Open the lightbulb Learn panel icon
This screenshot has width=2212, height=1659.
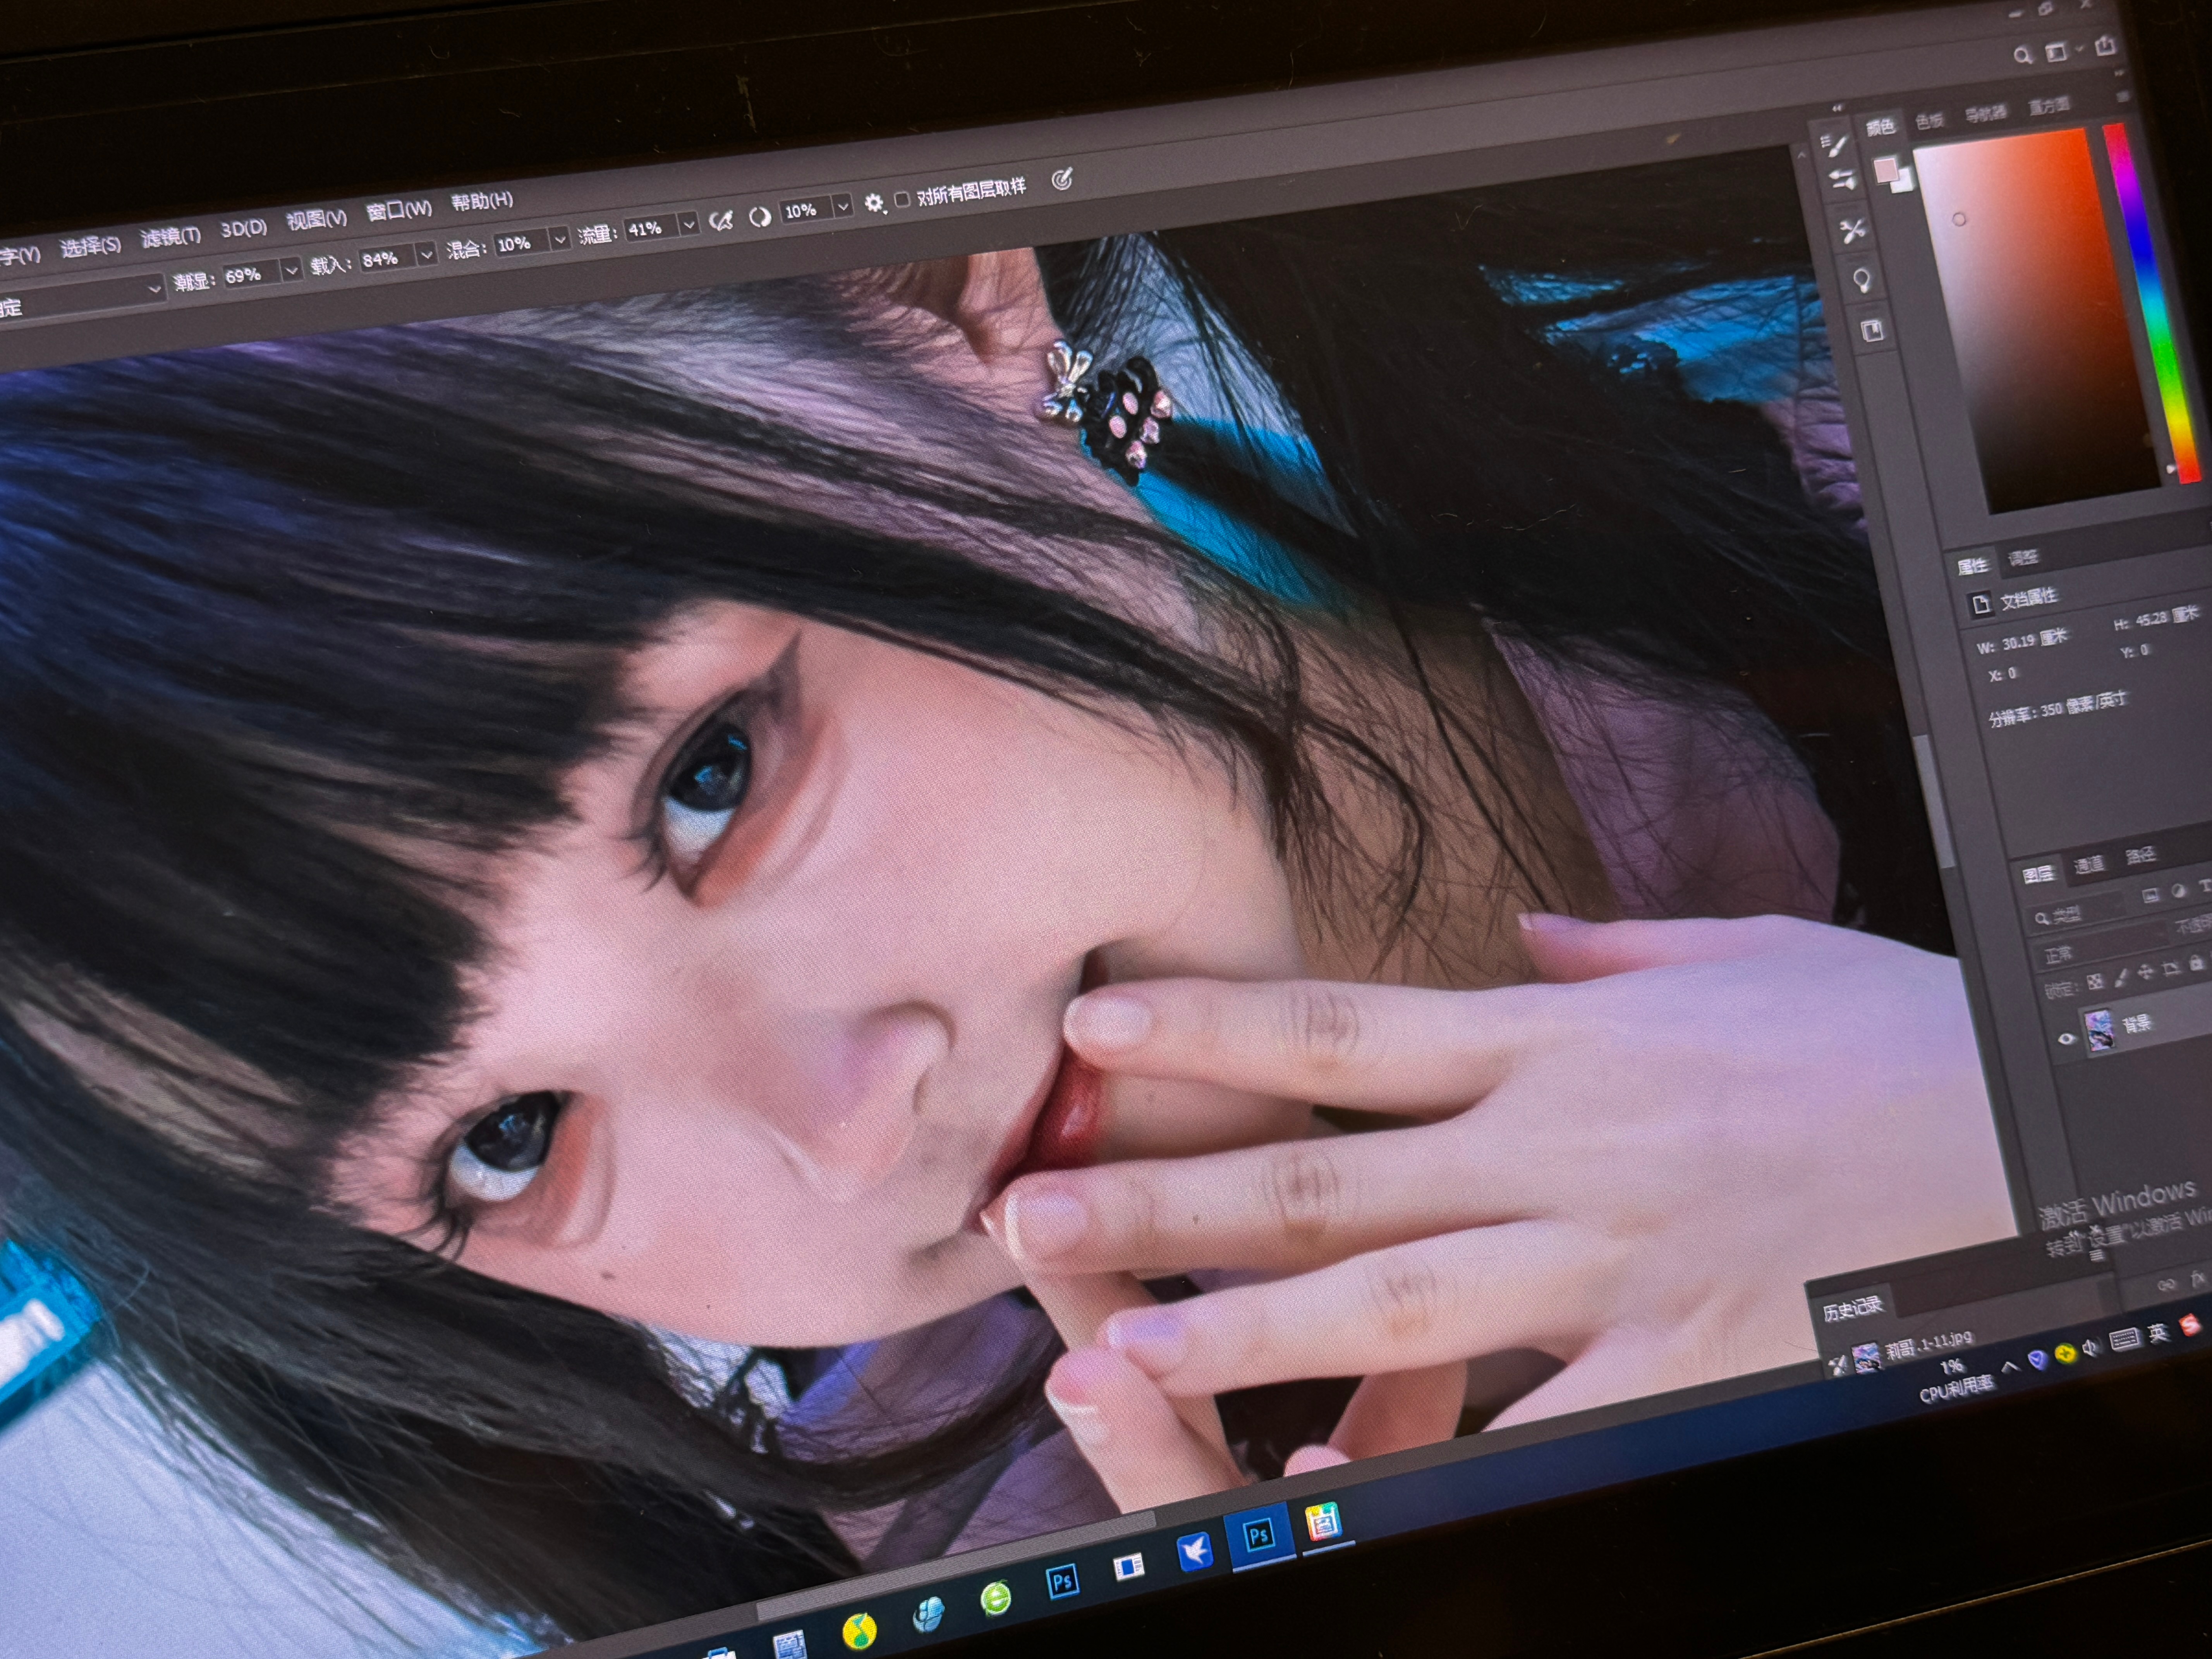1862,280
